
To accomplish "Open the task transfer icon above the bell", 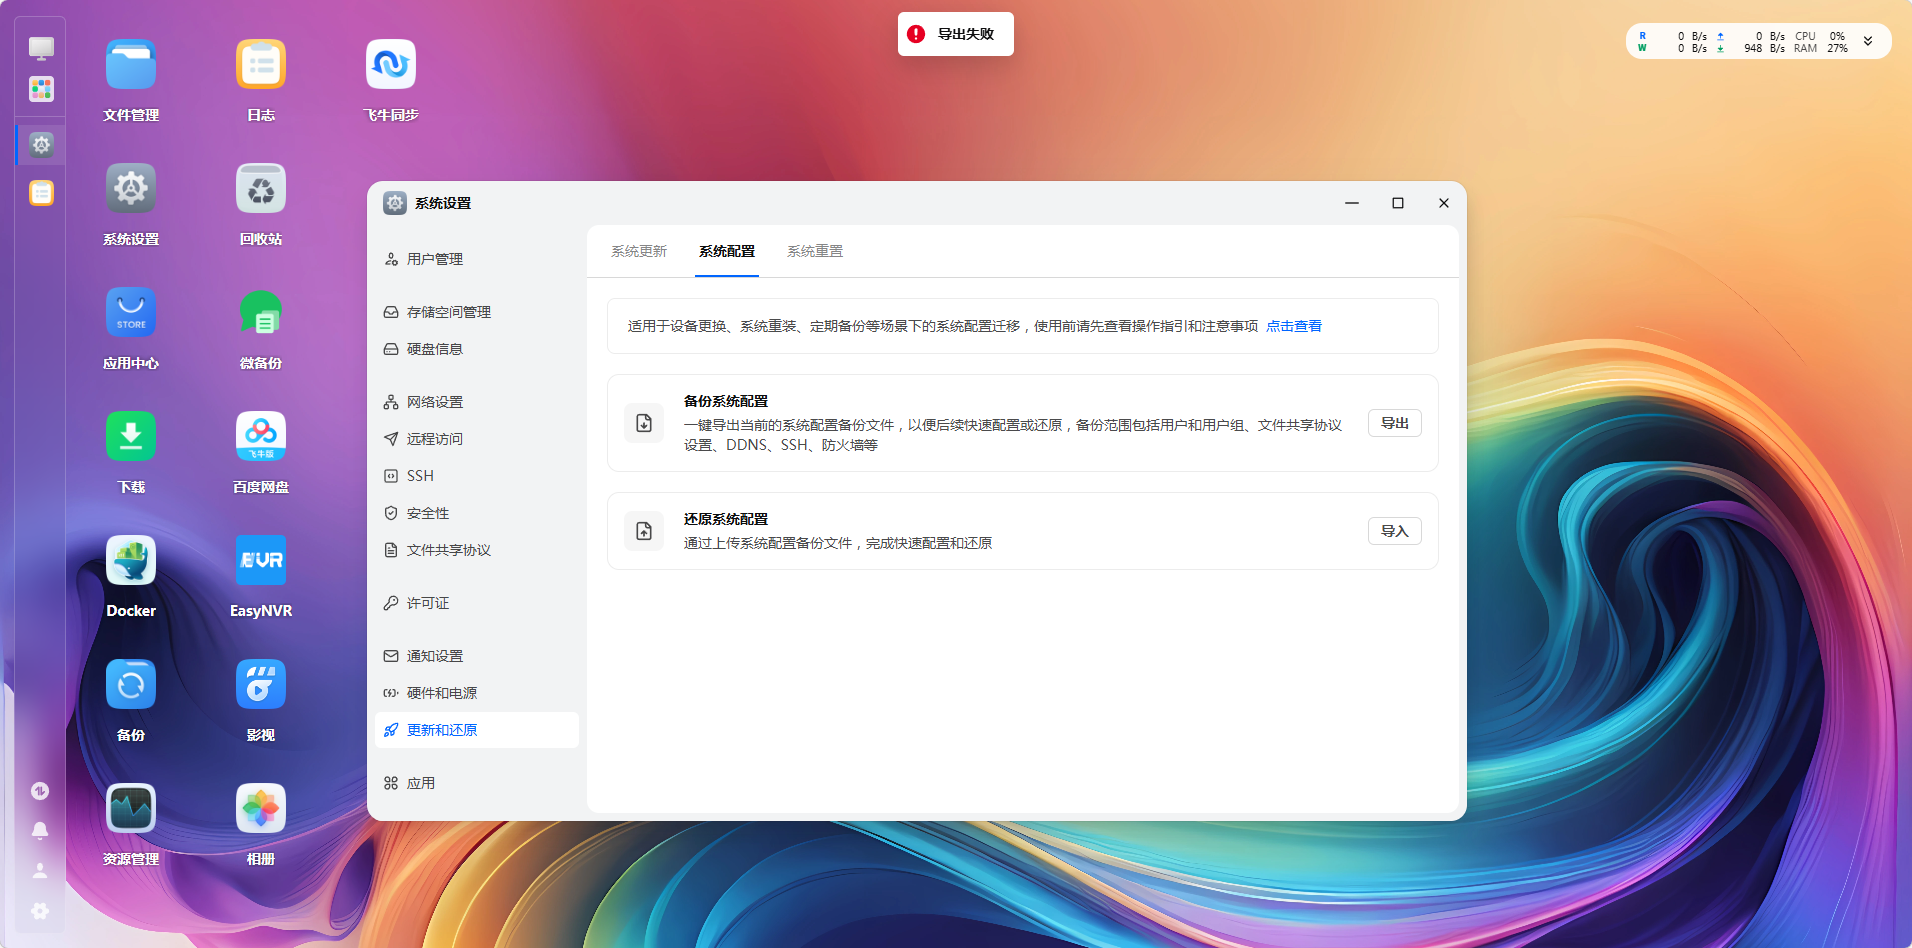I will pos(40,791).
